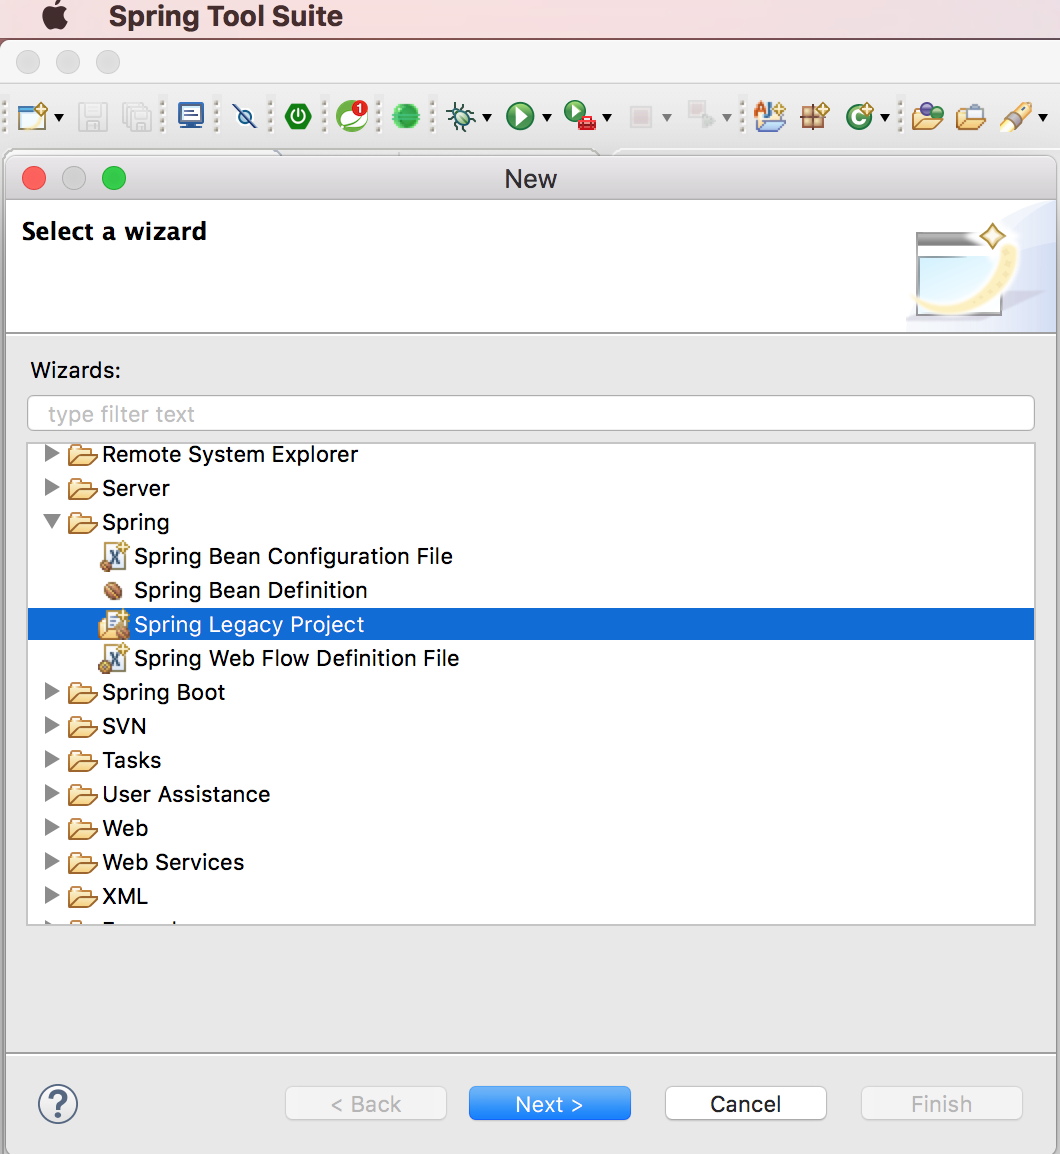
Task: Expand the Server folder
Action: pos(52,487)
